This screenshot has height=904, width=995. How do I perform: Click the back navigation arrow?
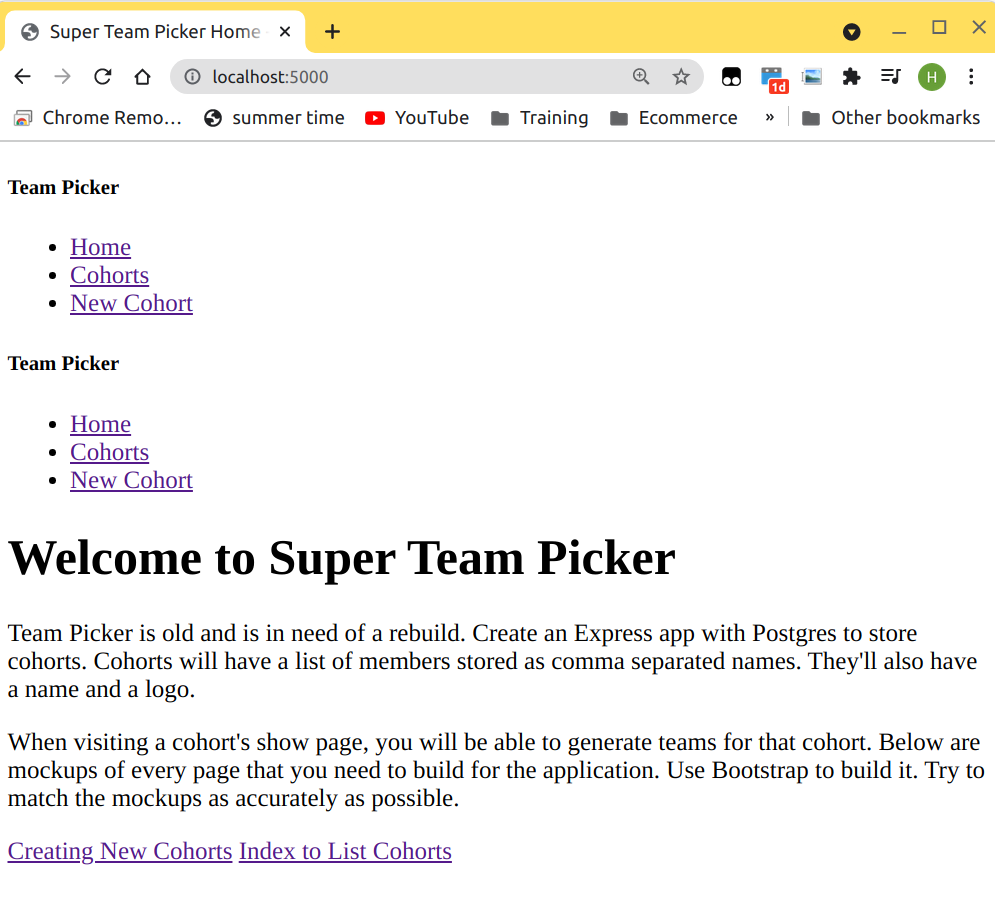(x=22, y=76)
